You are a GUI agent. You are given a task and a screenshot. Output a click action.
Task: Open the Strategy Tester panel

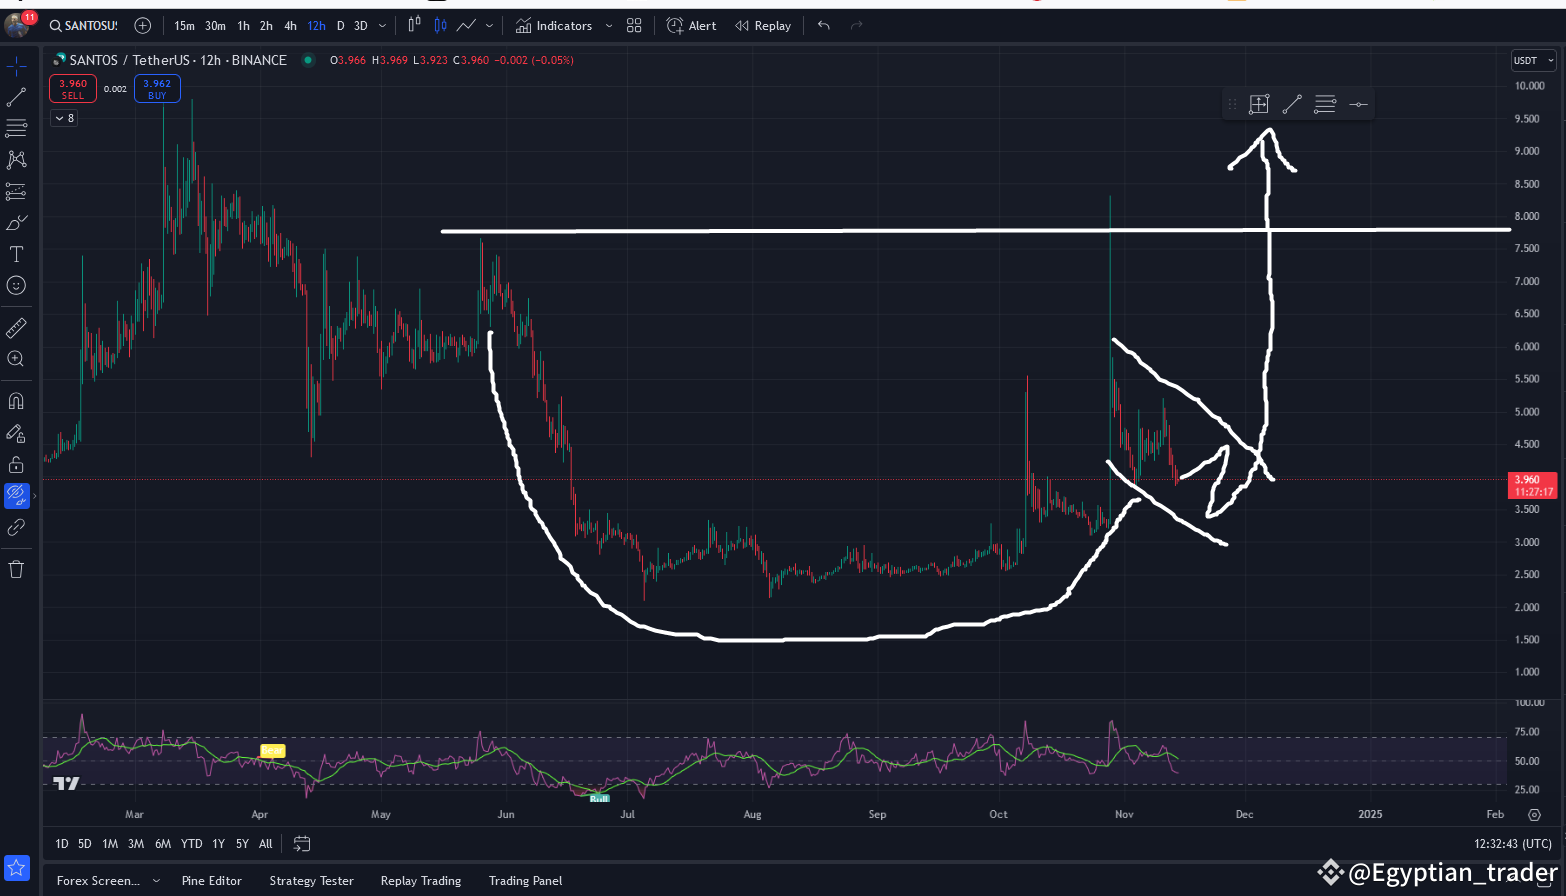click(311, 880)
